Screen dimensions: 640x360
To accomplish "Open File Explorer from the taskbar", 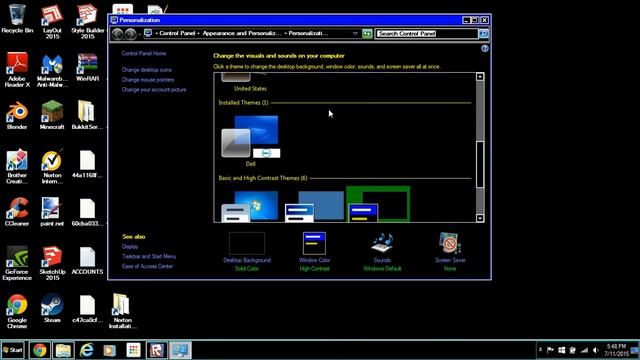I will tap(63, 350).
